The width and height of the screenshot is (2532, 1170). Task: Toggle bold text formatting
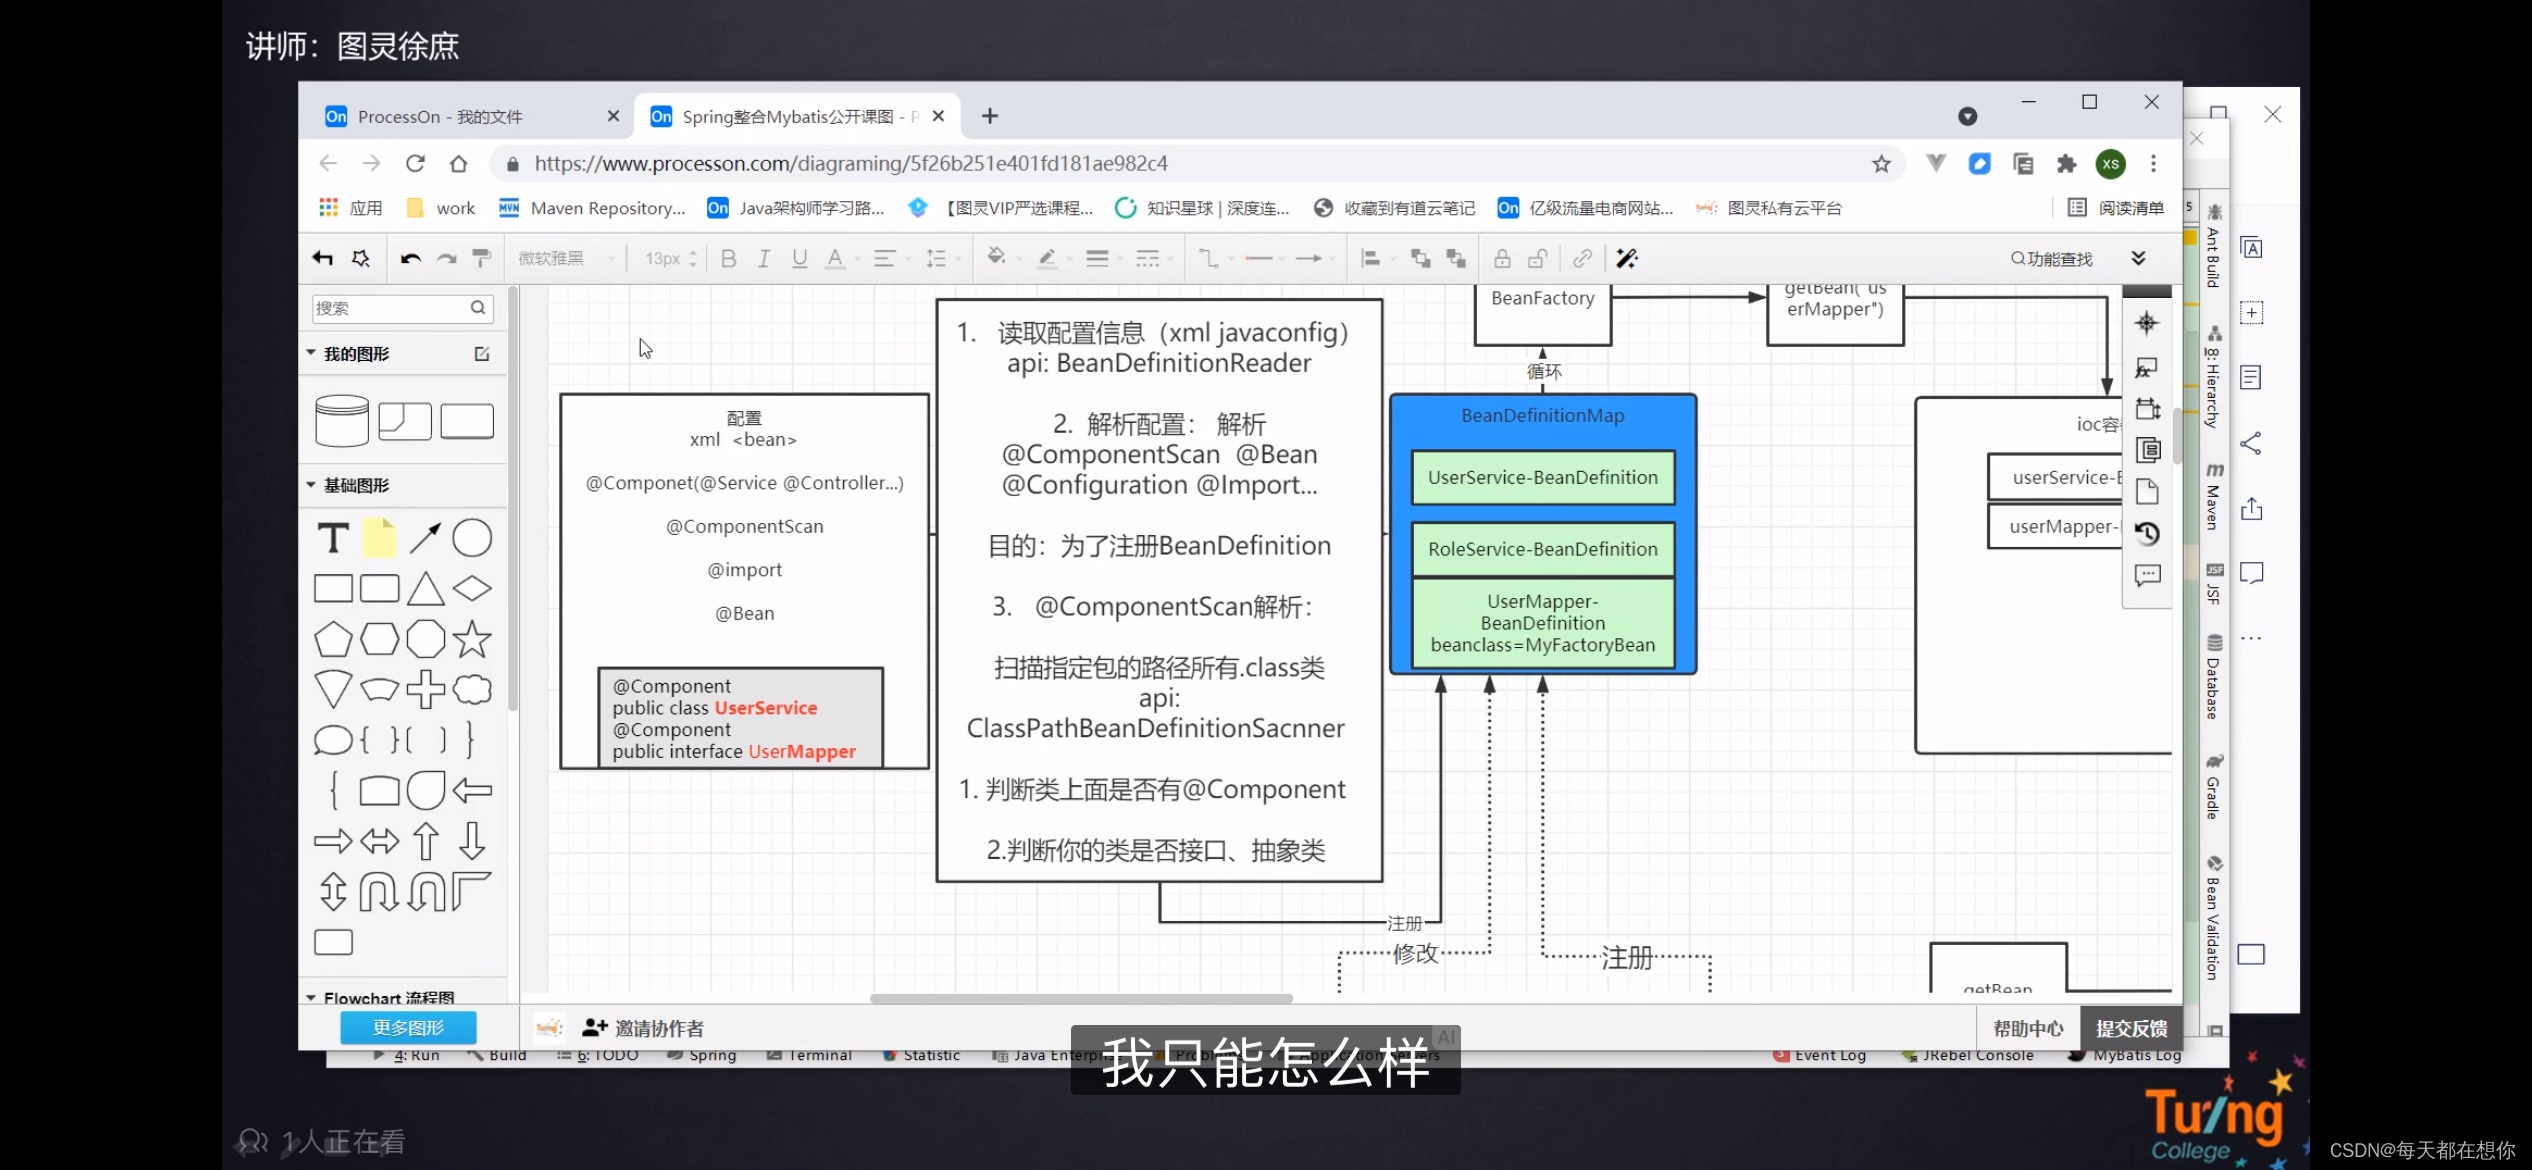pos(728,258)
